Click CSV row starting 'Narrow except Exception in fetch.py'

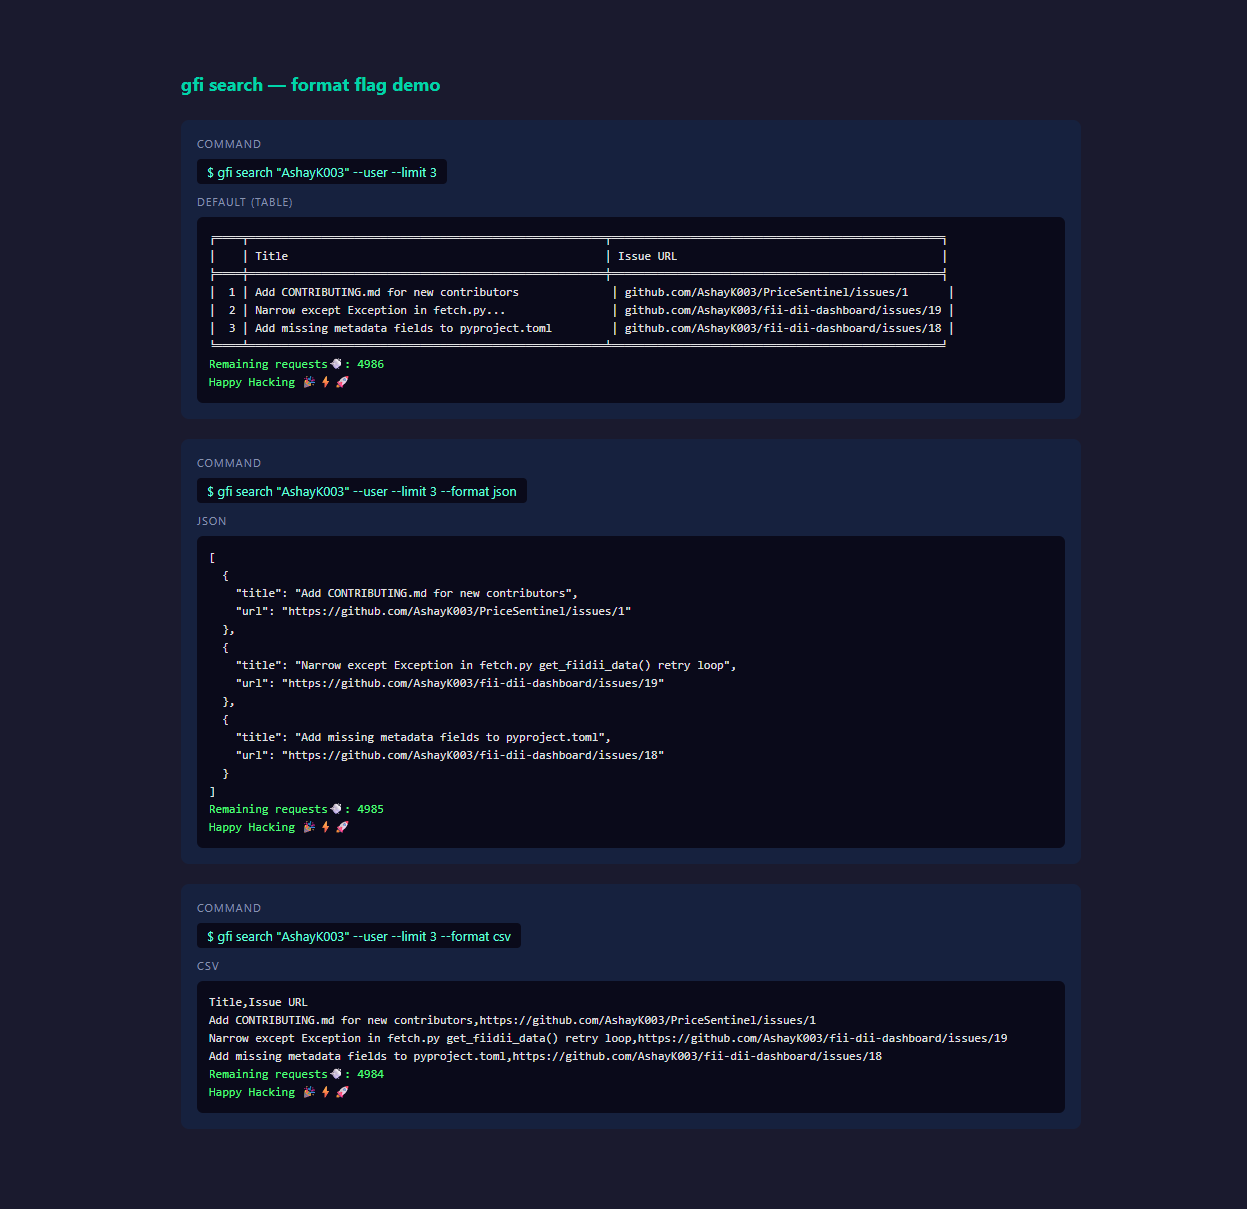608,1038
